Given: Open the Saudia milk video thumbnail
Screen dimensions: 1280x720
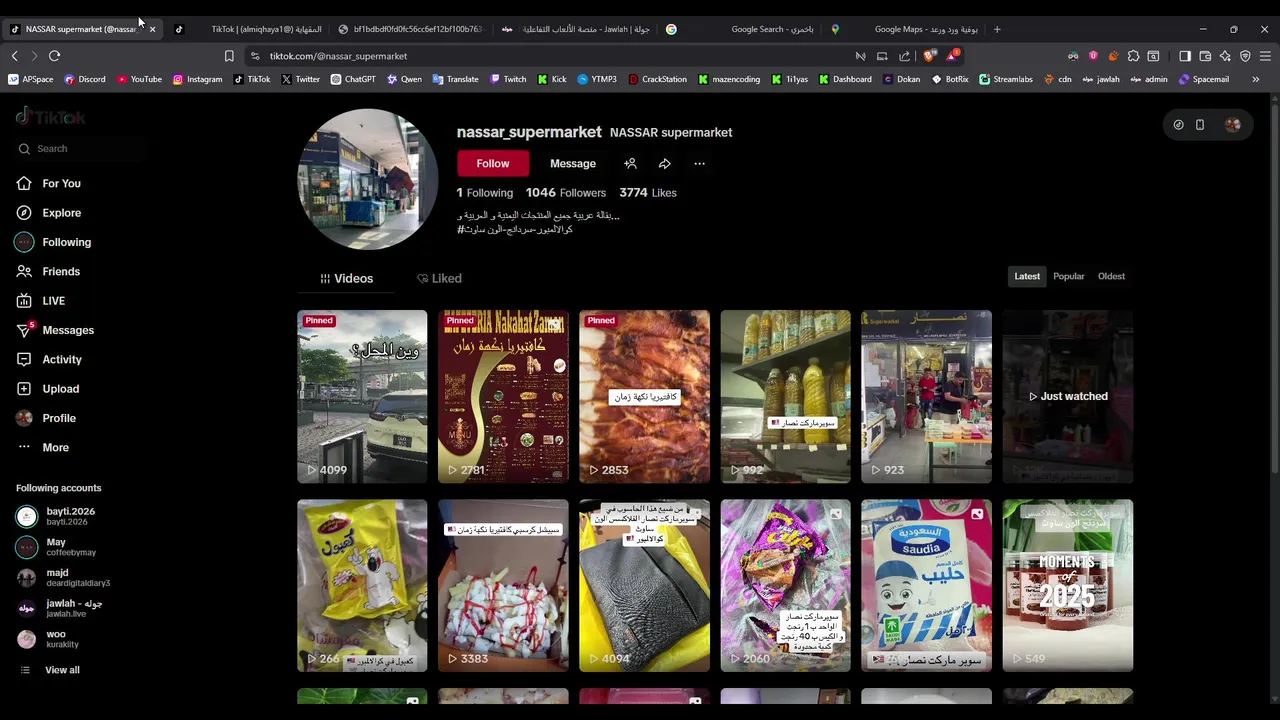Looking at the screenshot, I should coord(926,585).
